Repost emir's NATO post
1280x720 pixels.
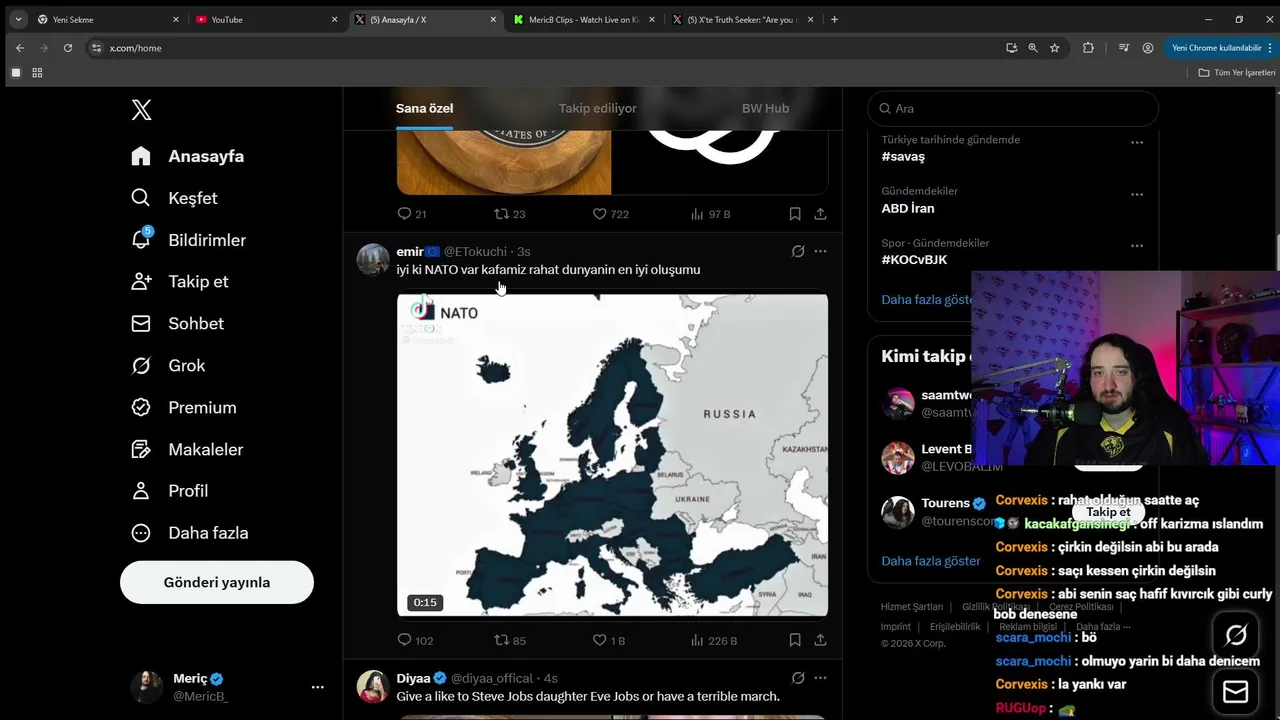[510, 640]
